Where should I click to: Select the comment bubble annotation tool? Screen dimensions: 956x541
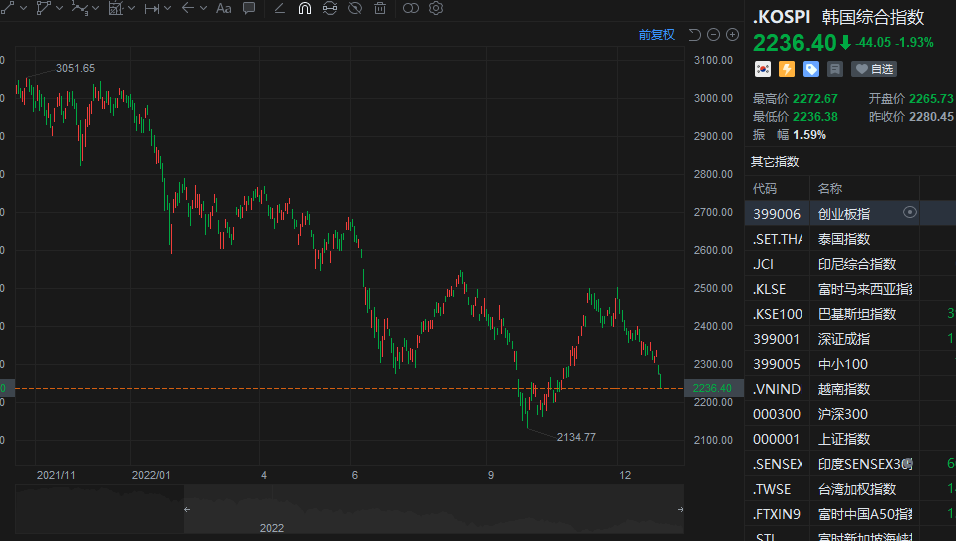point(249,8)
